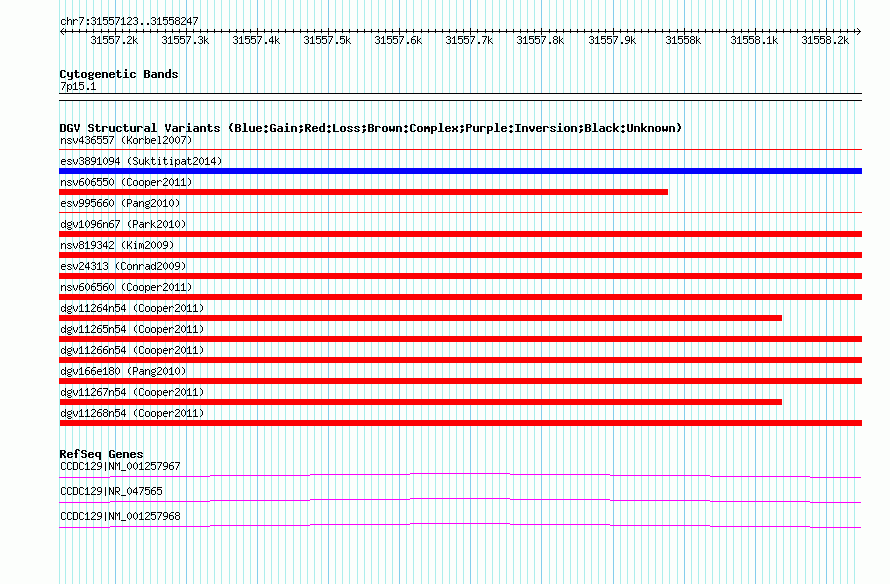Image resolution: width=890 pixels, height=584 pixels.
Task: Click the esv24313 (Conrad2009) label
Action: [123, 266]
